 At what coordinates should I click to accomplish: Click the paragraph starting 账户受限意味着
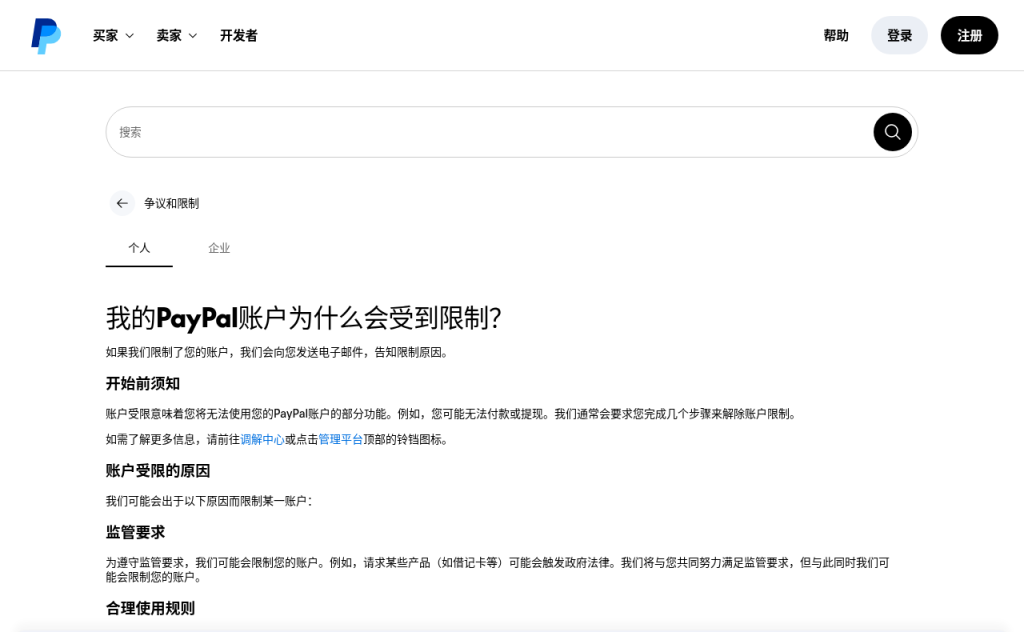[451, 414]
